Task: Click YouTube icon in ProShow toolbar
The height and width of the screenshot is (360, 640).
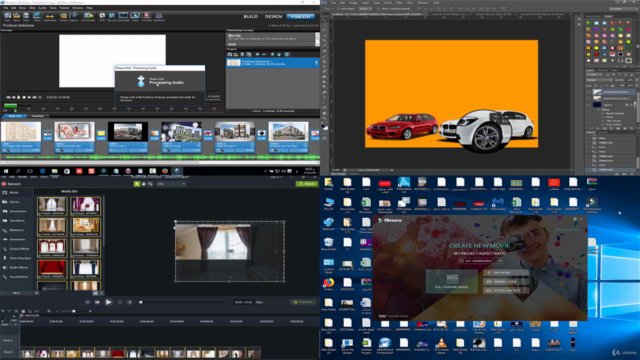Action: [x=147, y=16]
